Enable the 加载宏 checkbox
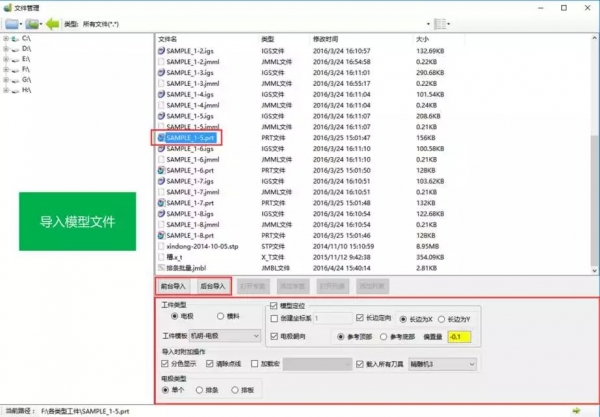 (x=254, y=364)
